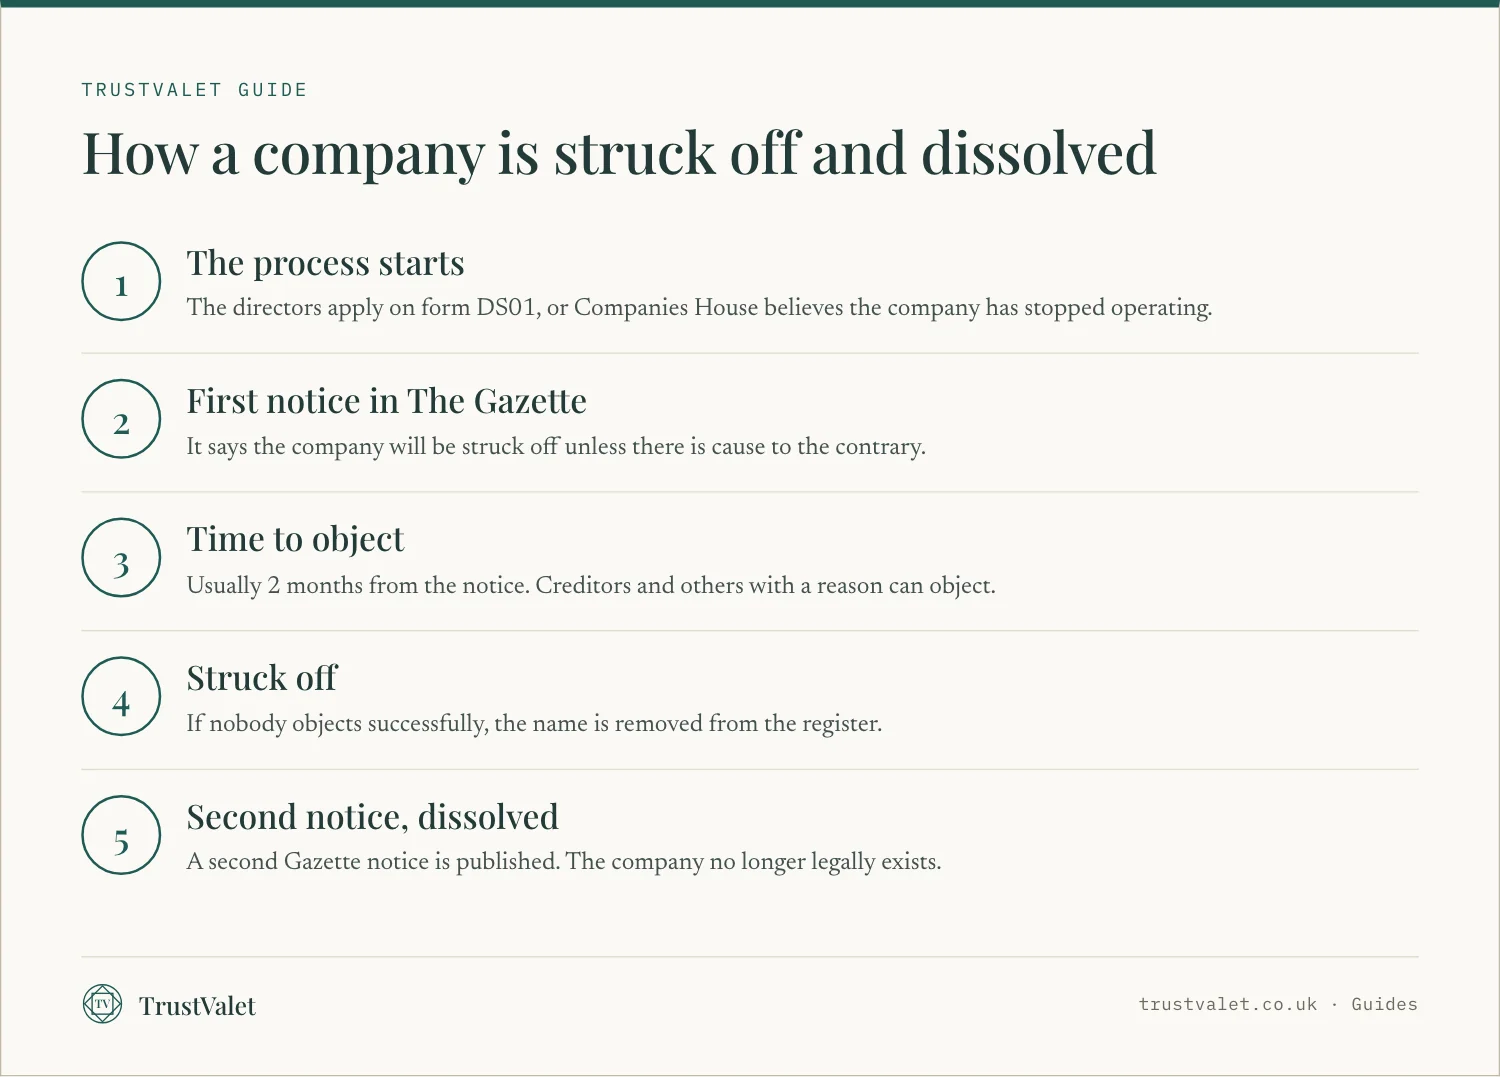Viewport: 1500px width, 1078px height.
Task: Select the heading "Time to object"
Action: 295,540
